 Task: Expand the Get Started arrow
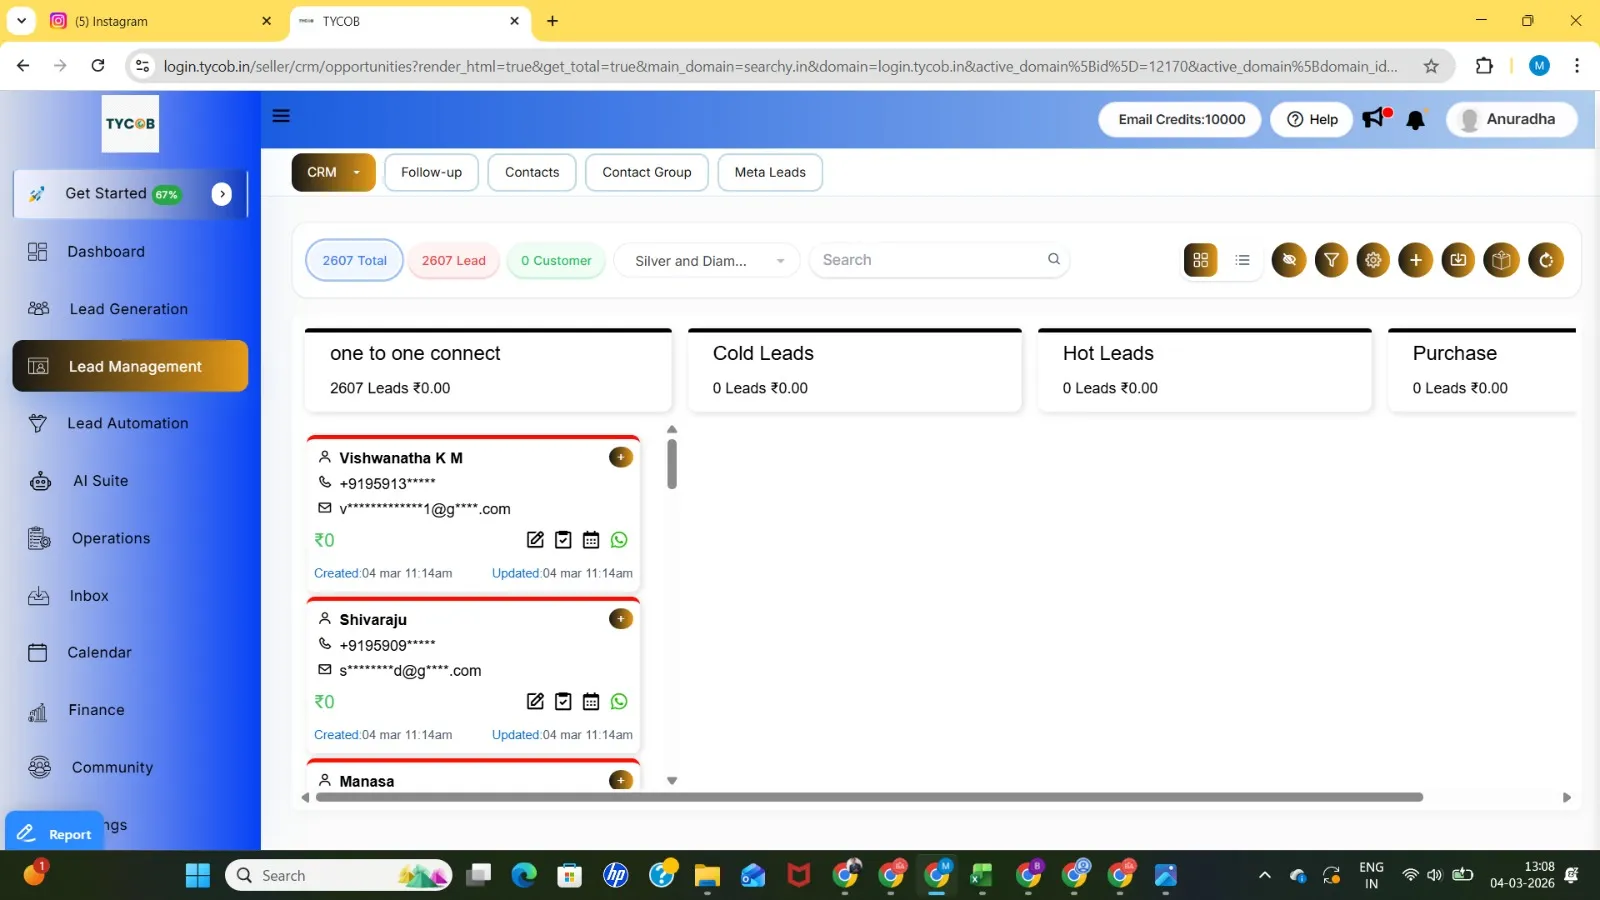(x=222, y=194)
